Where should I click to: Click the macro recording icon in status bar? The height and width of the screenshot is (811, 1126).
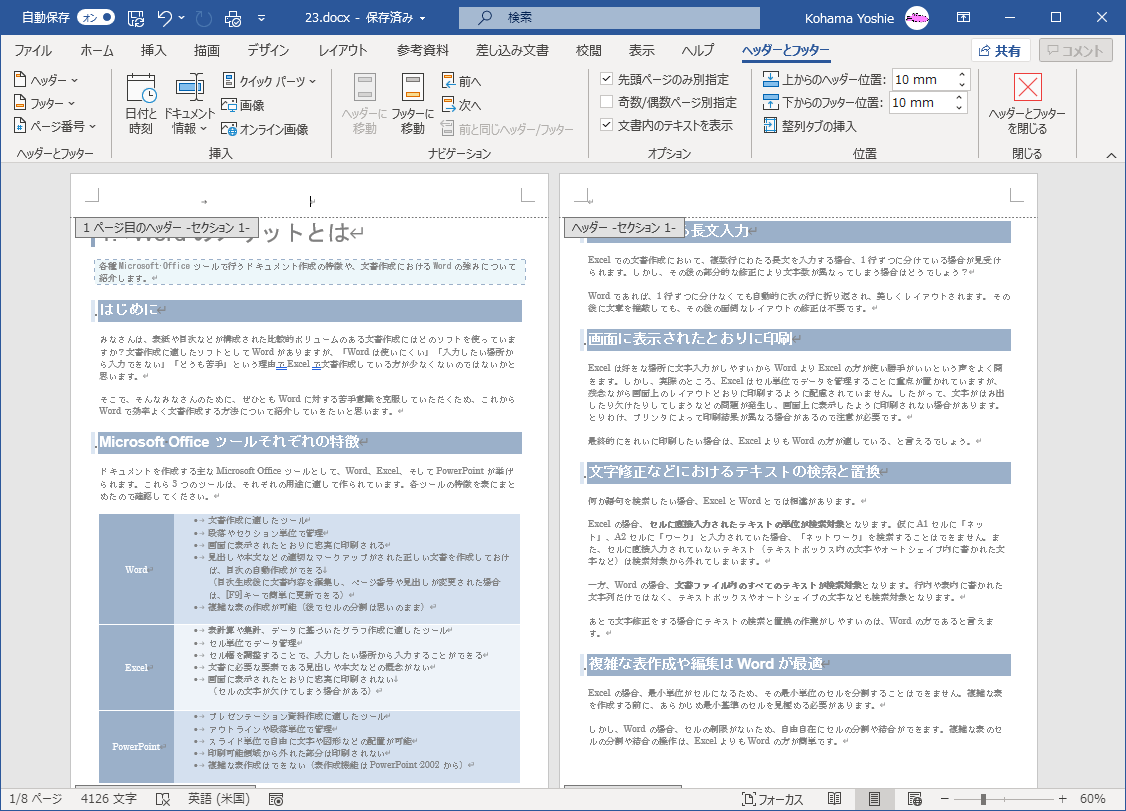tap(276, 799)
